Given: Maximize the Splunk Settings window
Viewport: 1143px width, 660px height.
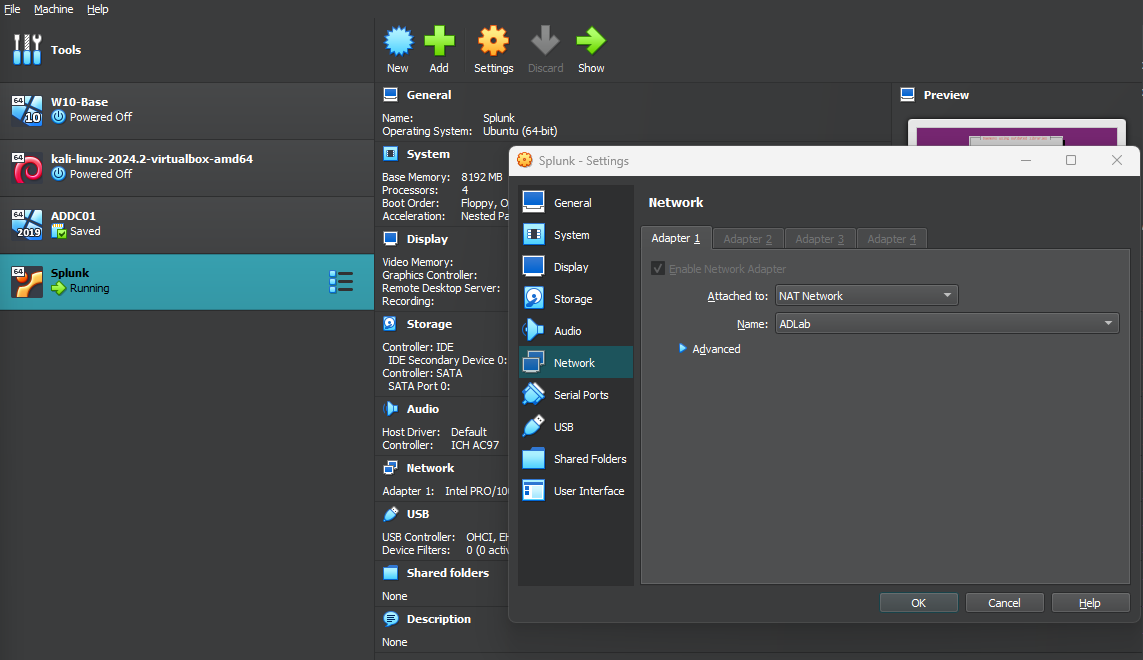Looking at the screenshot, I should click(x=1071, y=160).
